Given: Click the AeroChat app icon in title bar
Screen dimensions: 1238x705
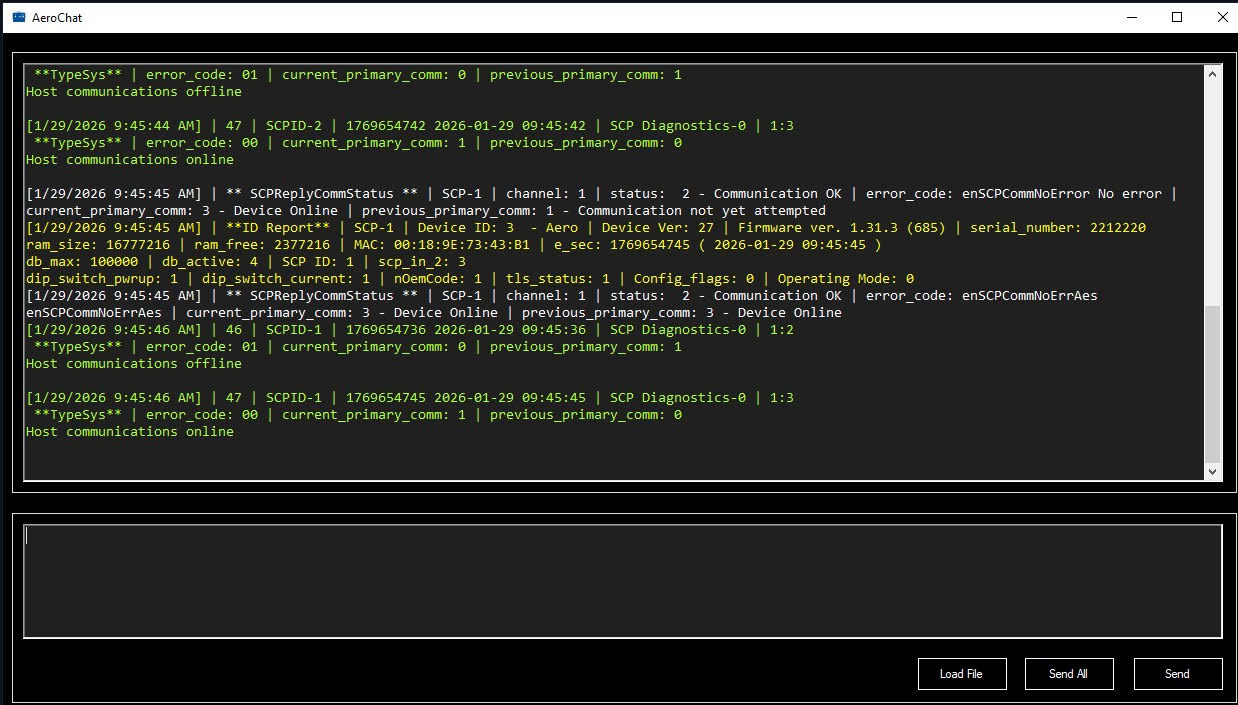Looking at the screenshot, I should pos(18,17).
